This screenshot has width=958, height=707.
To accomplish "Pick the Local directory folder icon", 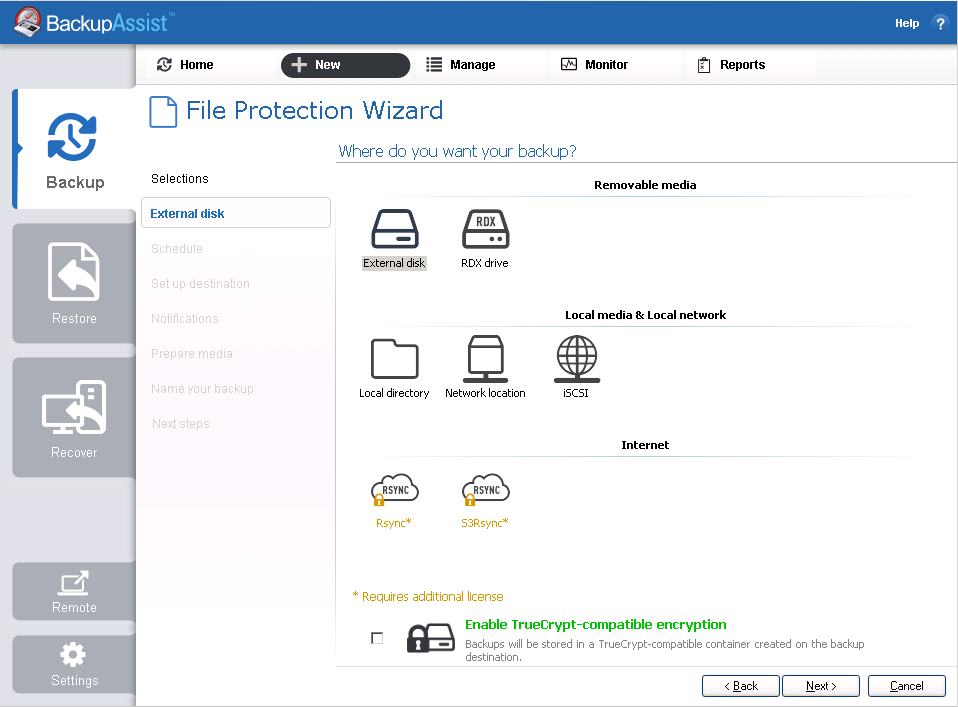I will click(395, 359).
